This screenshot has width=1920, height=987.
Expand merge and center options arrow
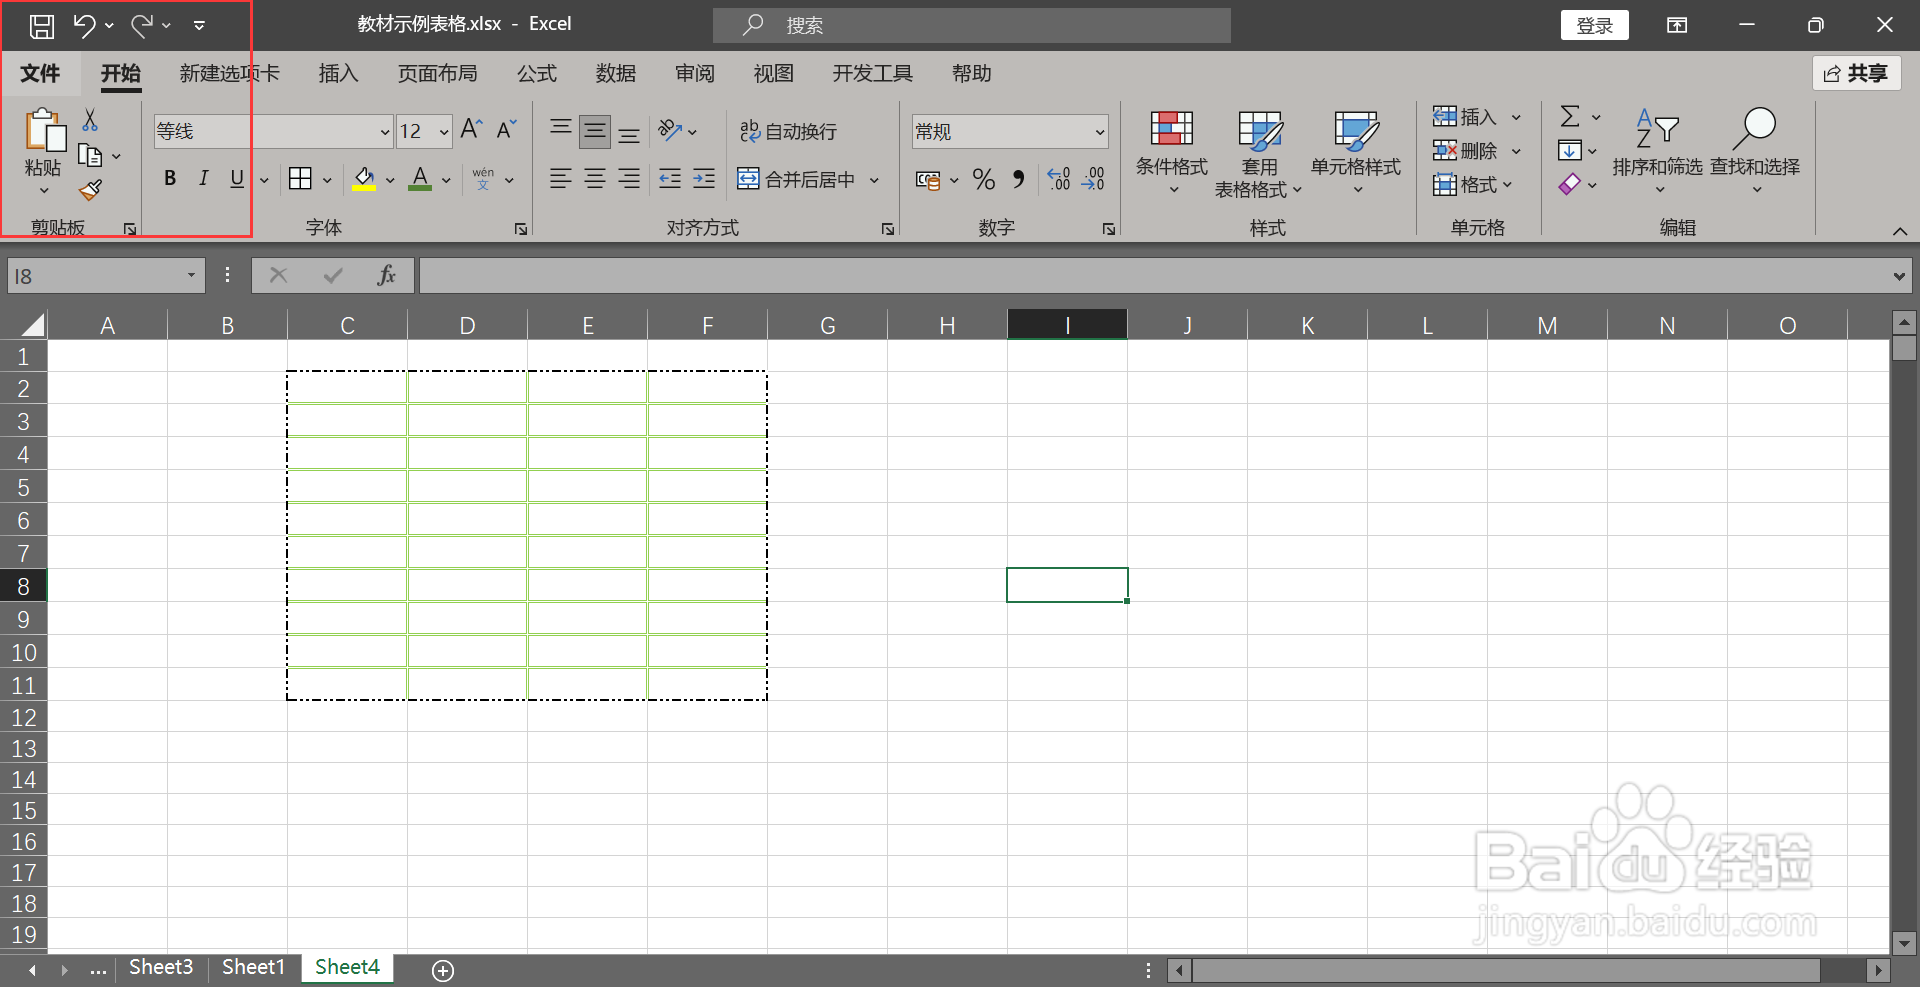click(x=874, y=180)
